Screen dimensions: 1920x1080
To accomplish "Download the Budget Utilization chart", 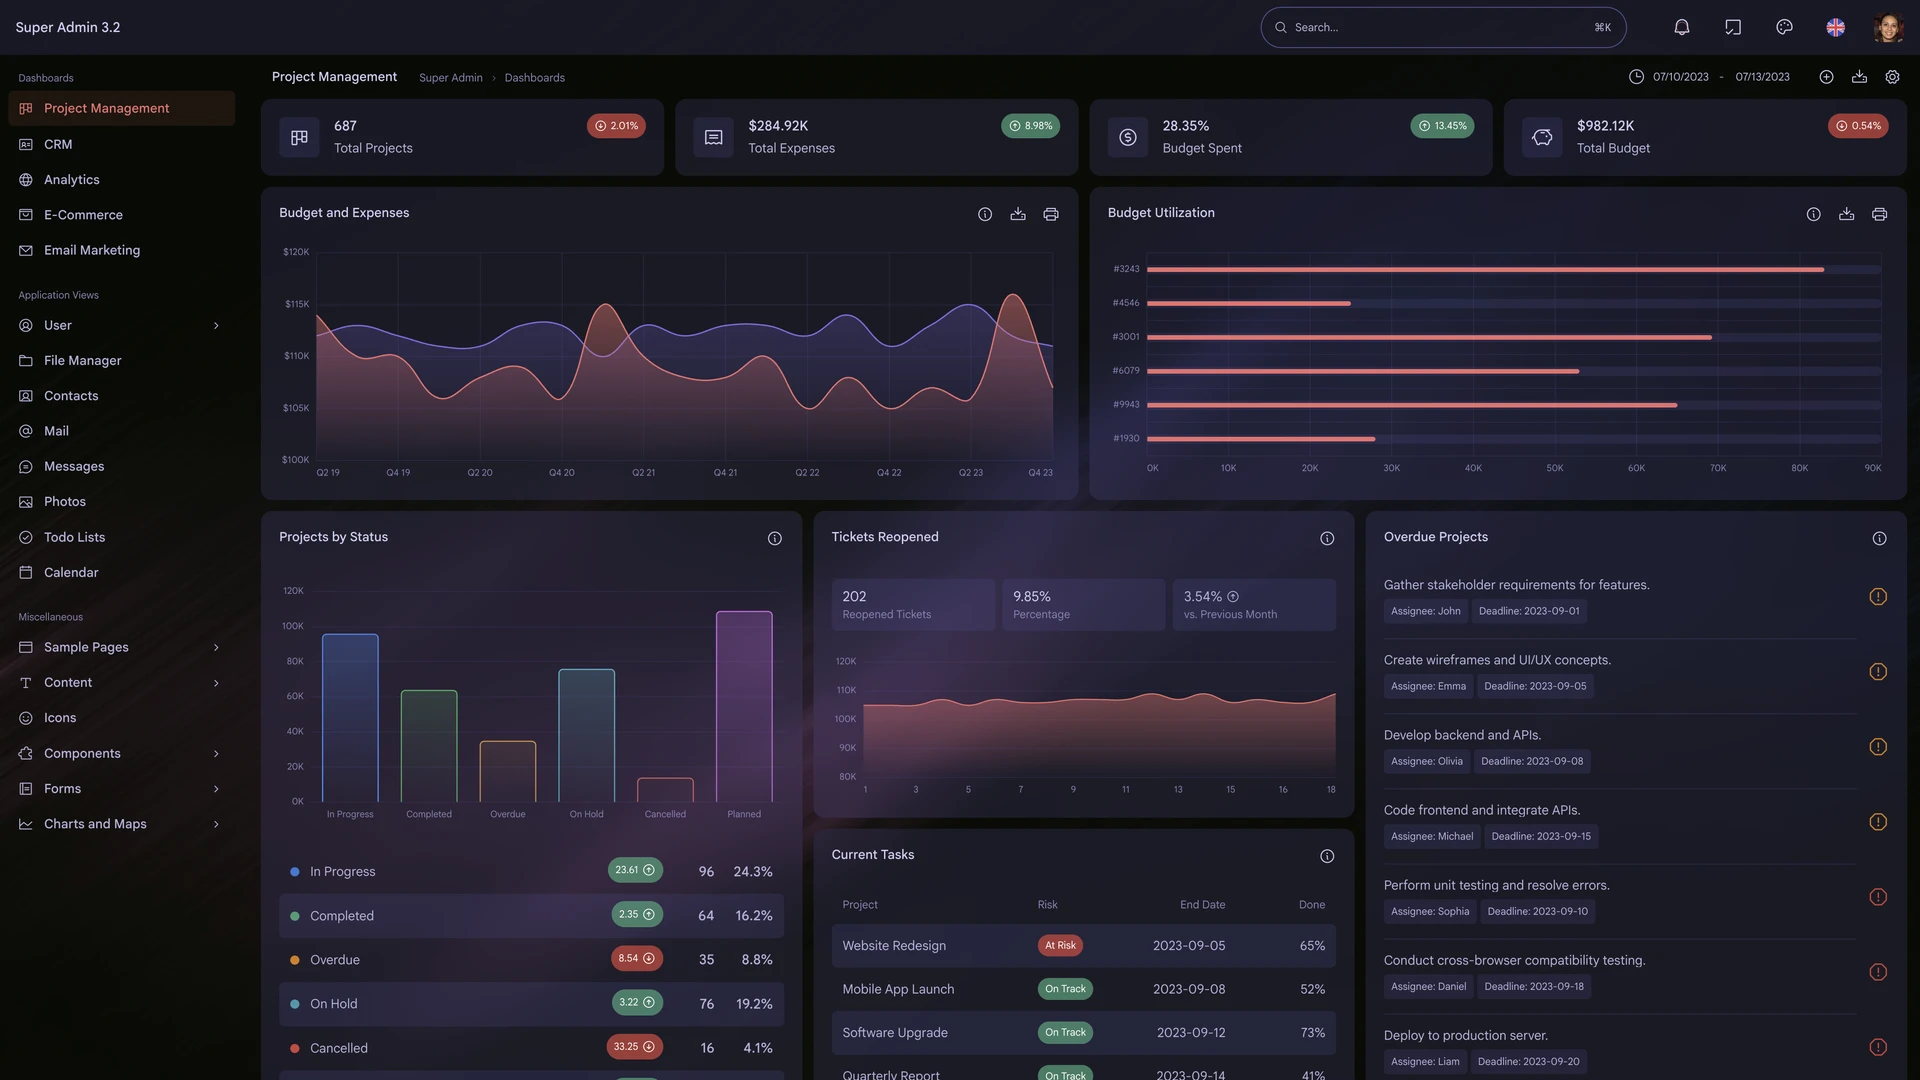I will (1846, 214).
